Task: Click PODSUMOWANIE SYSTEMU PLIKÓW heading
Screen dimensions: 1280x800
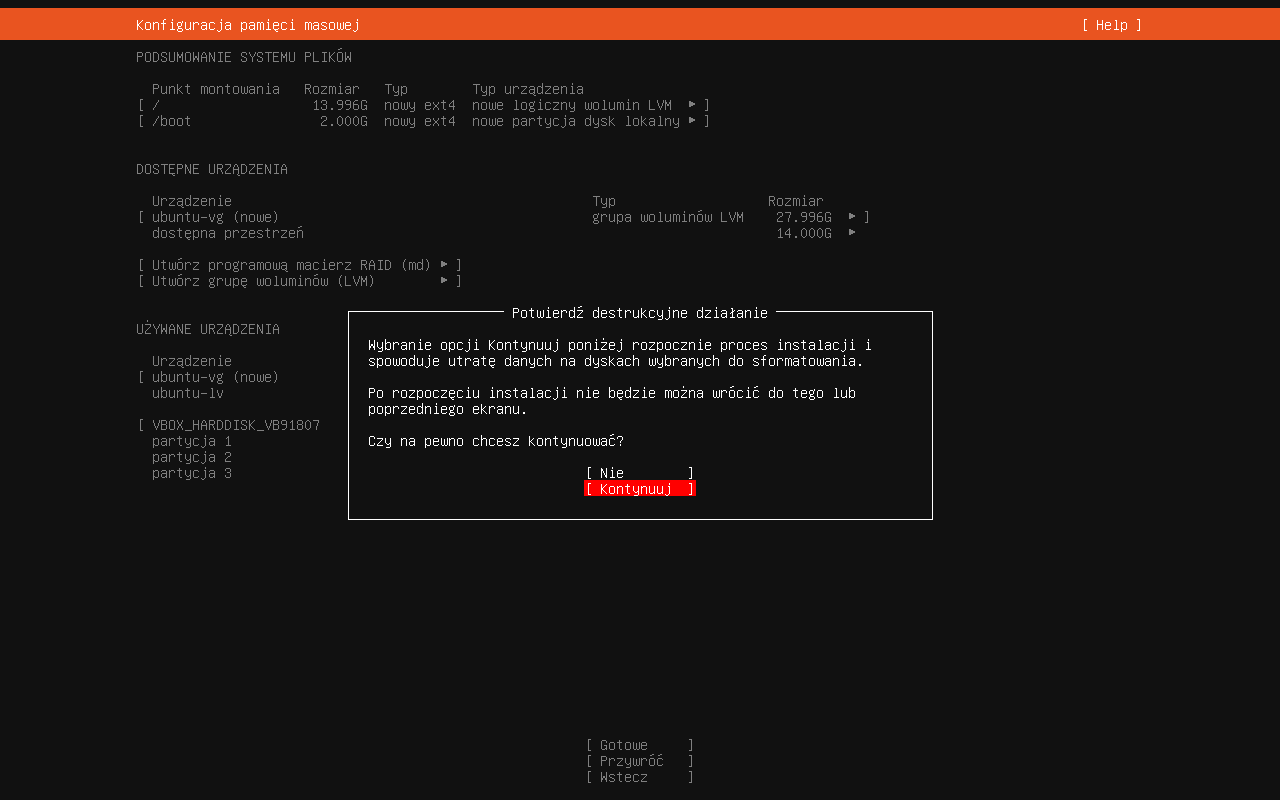Action: pos(244,57)
